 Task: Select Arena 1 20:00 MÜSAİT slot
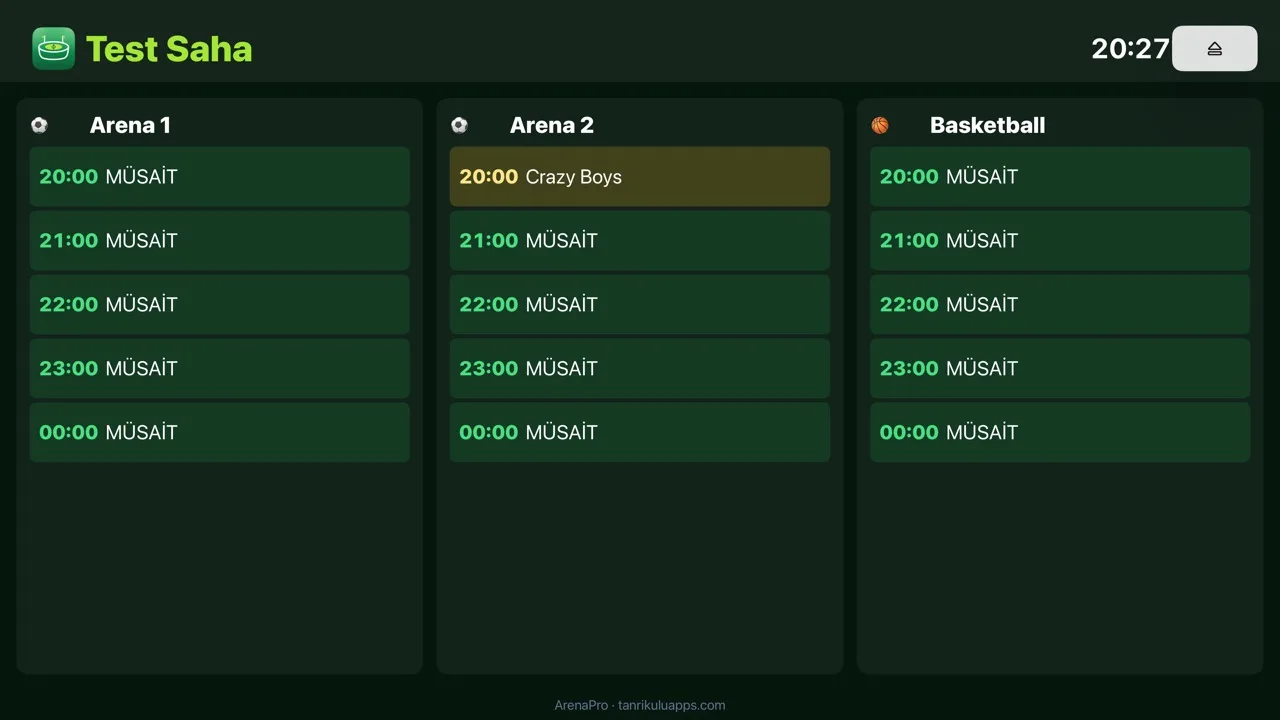(220, 177)
